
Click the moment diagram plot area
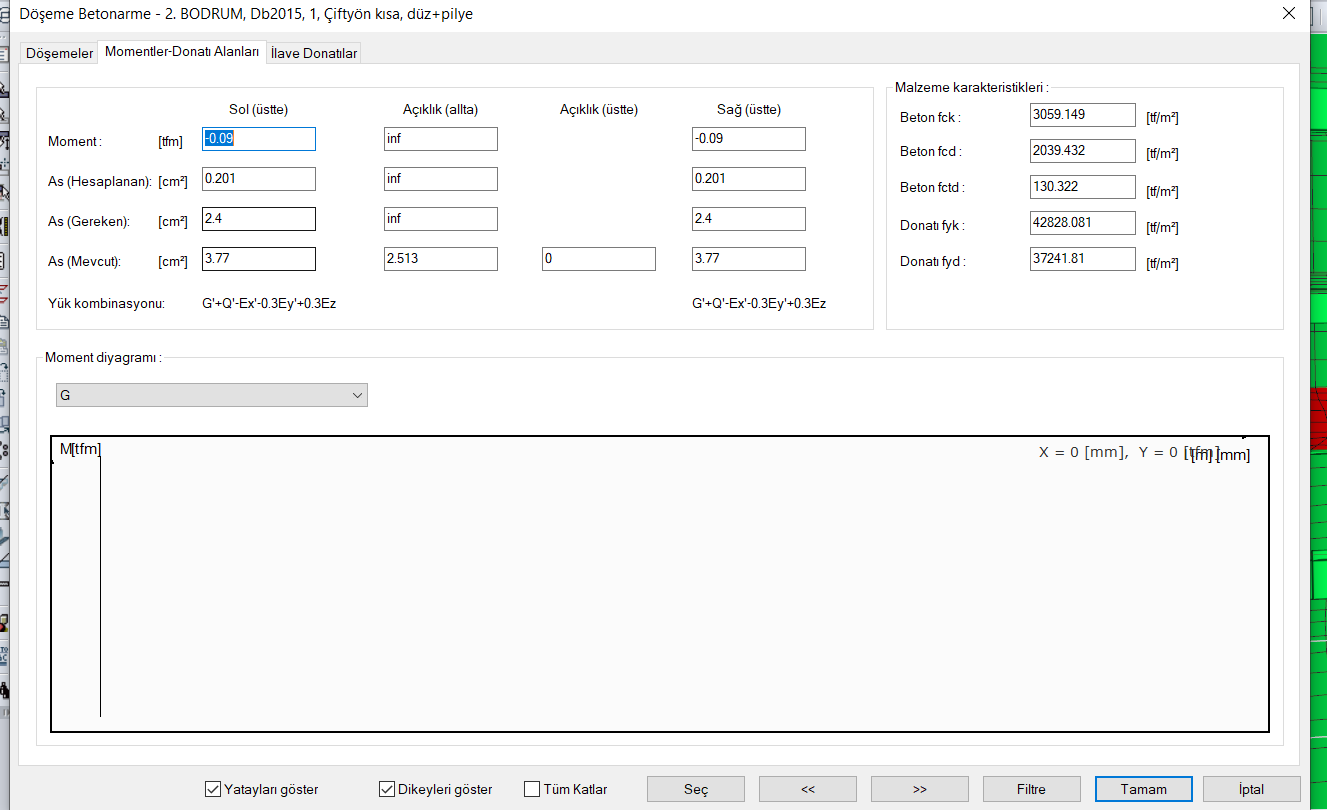point(660,584)
